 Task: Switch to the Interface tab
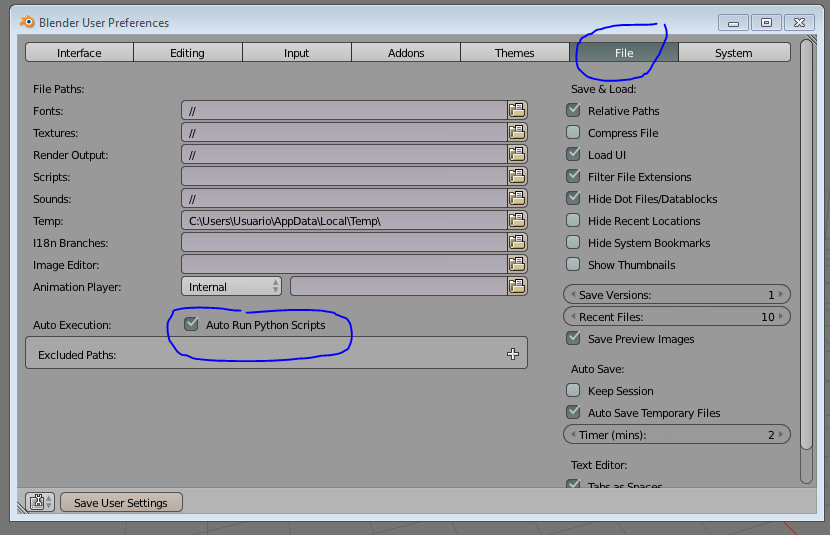tap(79, 52)
